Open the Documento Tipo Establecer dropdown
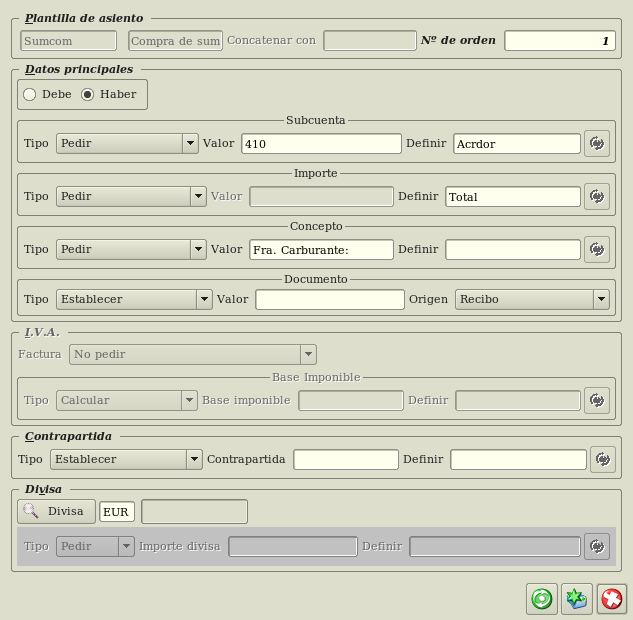This screenshot has height=620, width=633. click(x=134, y=299)
